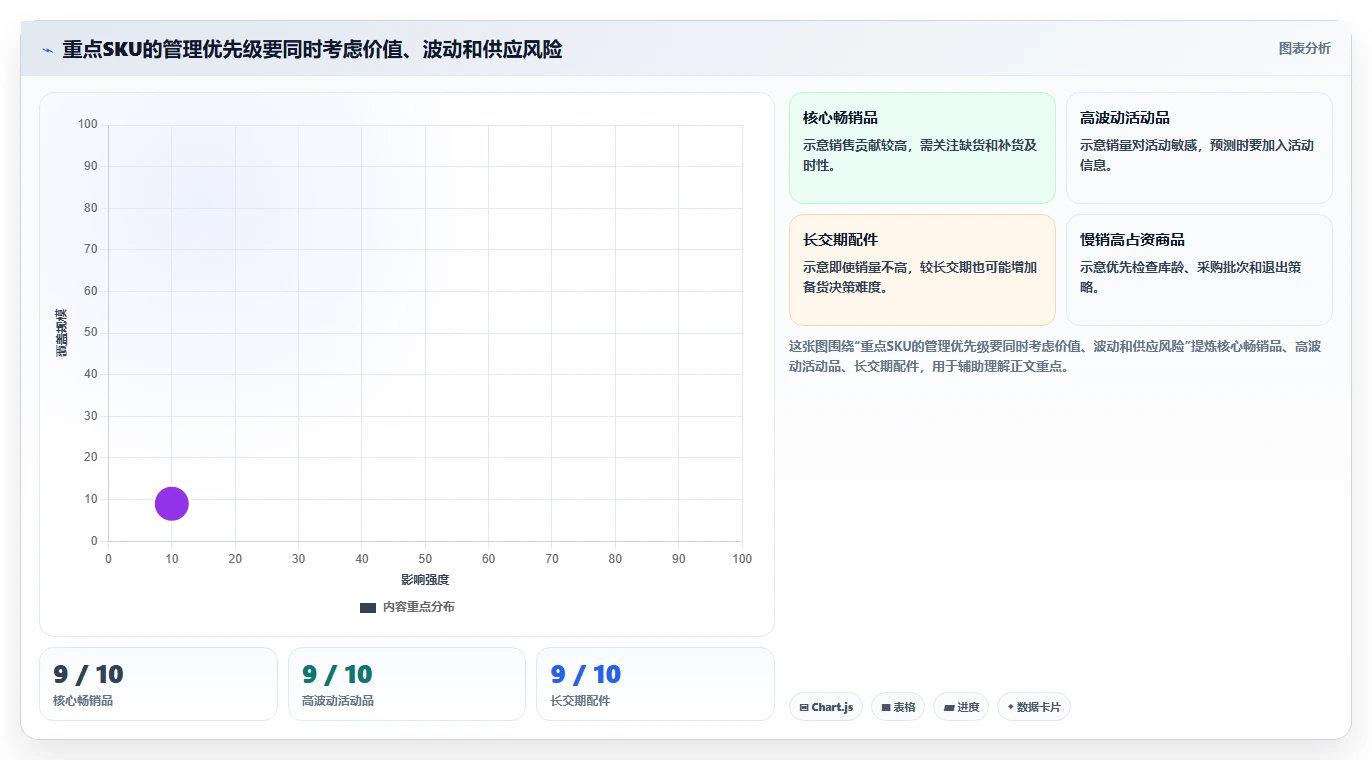
Task: Select the Chart.js tag chip
Action: coord(826,707)
